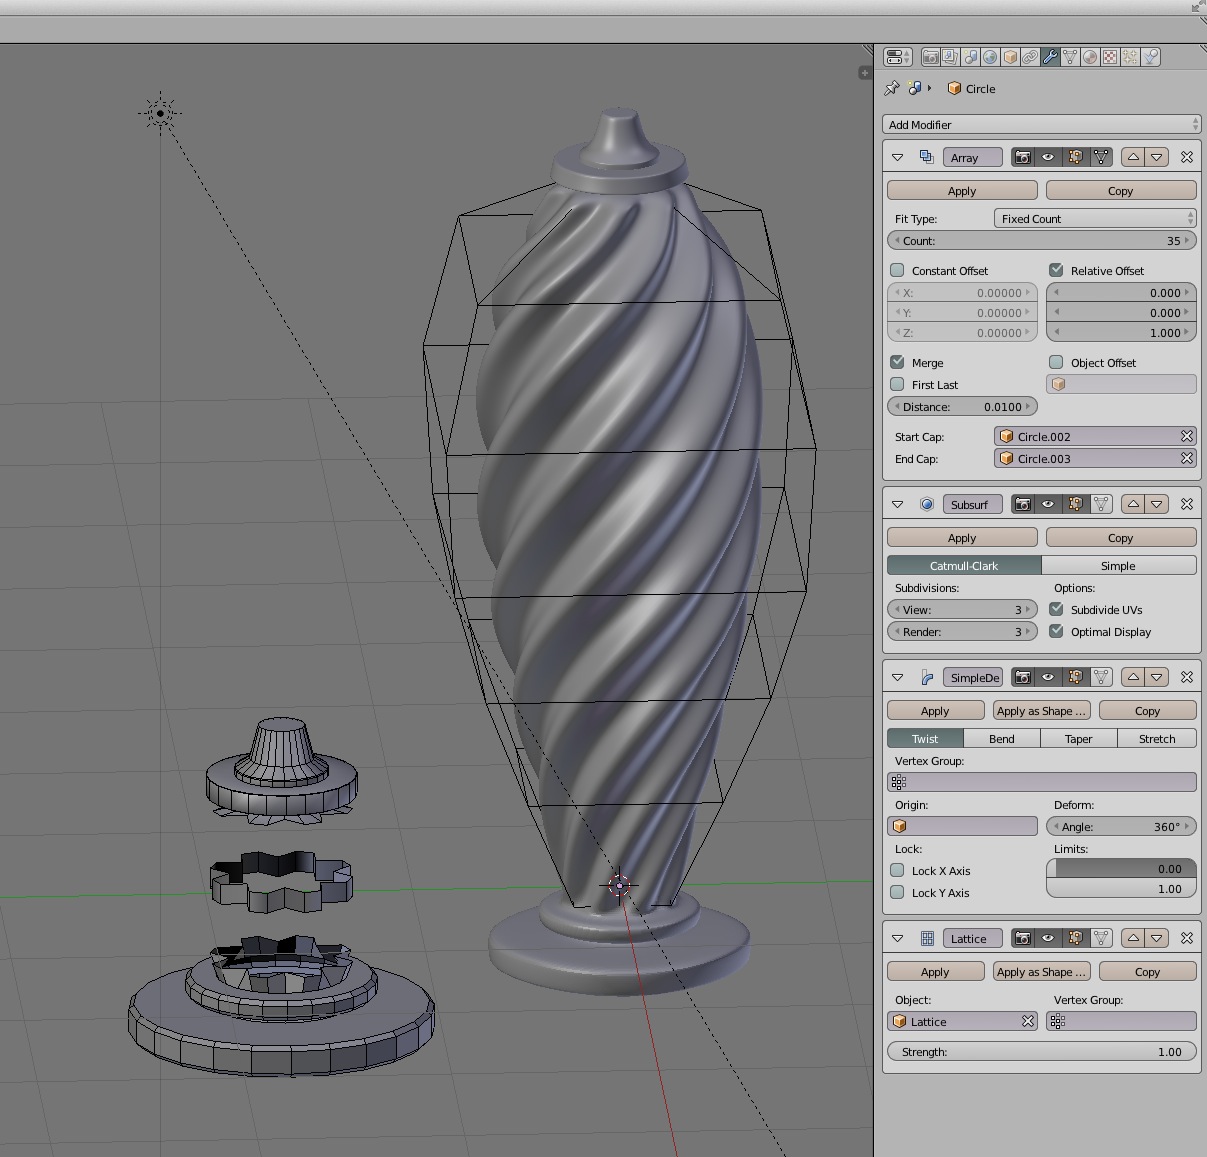Enable the First Last checkbox
The image size is (1207, 1157).
pyautogui.click(x=897, y=384)
